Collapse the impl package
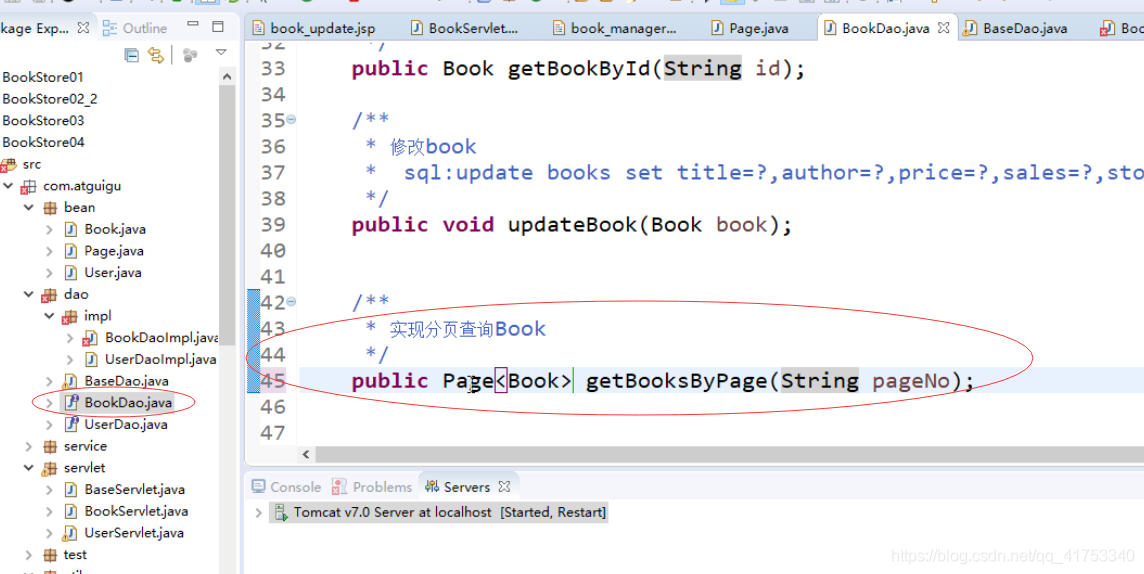This screenshot has height=574, width=1144. point(49,317)
